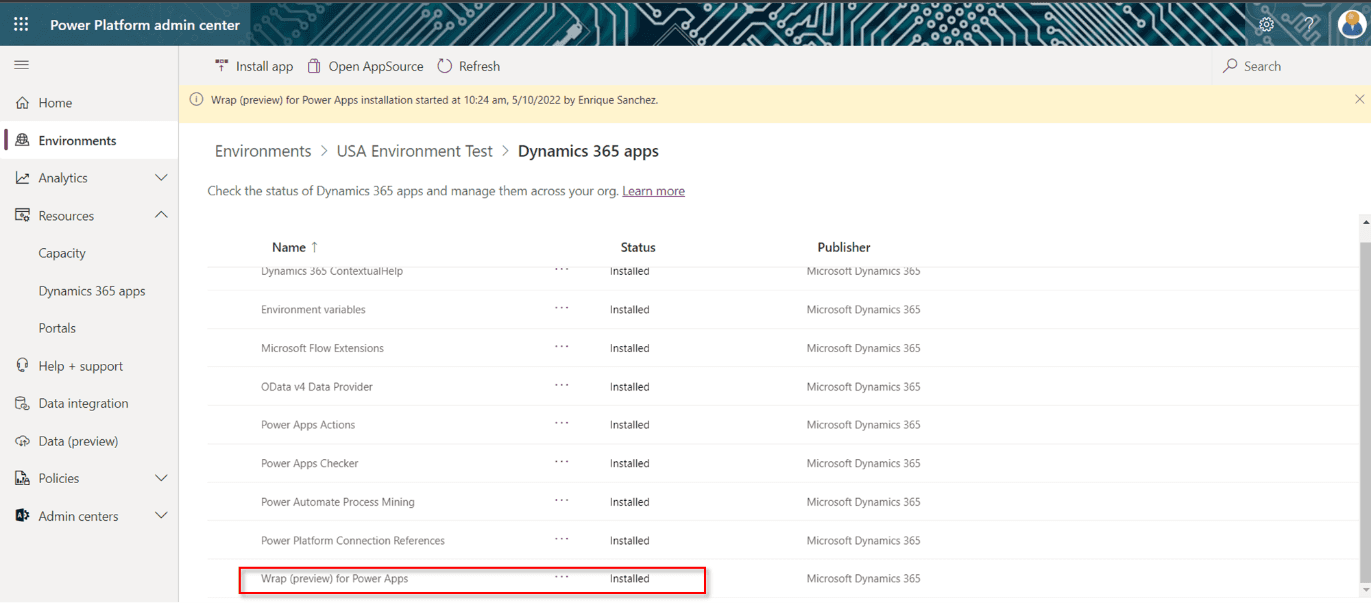
Task: Click the Environments sidebar icon
Action: coord(22,140)
